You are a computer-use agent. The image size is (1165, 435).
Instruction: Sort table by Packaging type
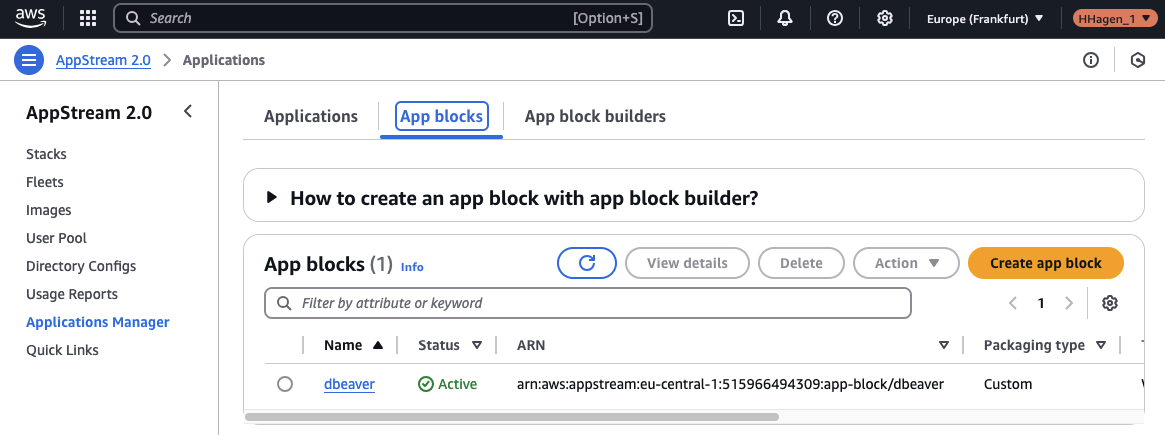[1101, 345]
